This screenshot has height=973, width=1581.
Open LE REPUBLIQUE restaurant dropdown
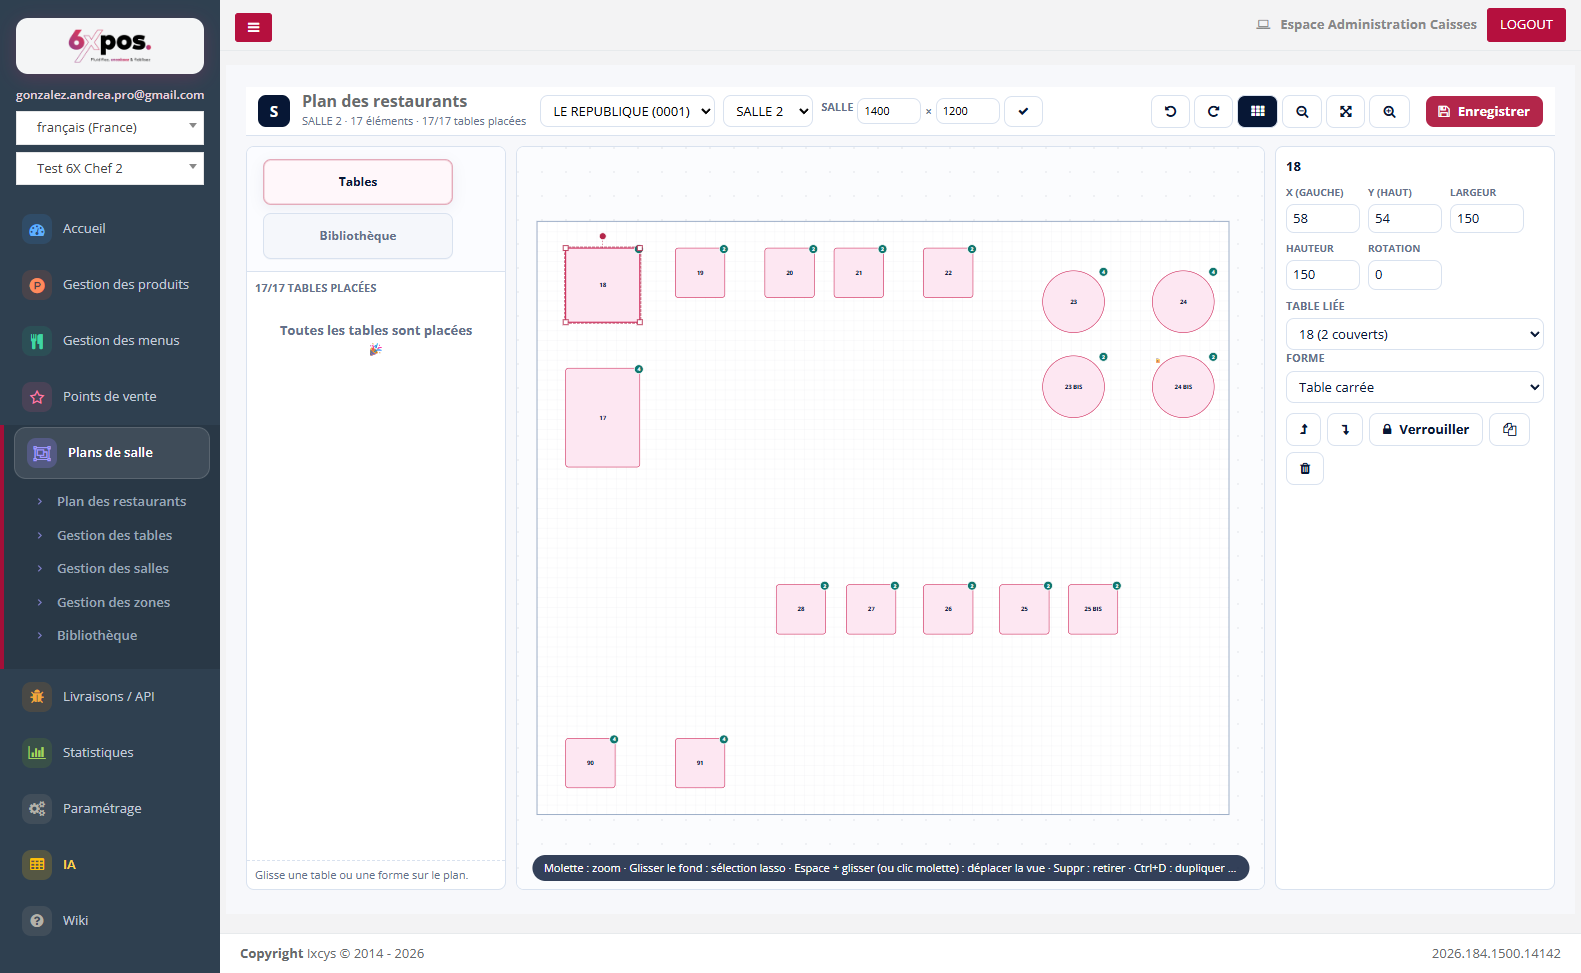tap(627, 111)
